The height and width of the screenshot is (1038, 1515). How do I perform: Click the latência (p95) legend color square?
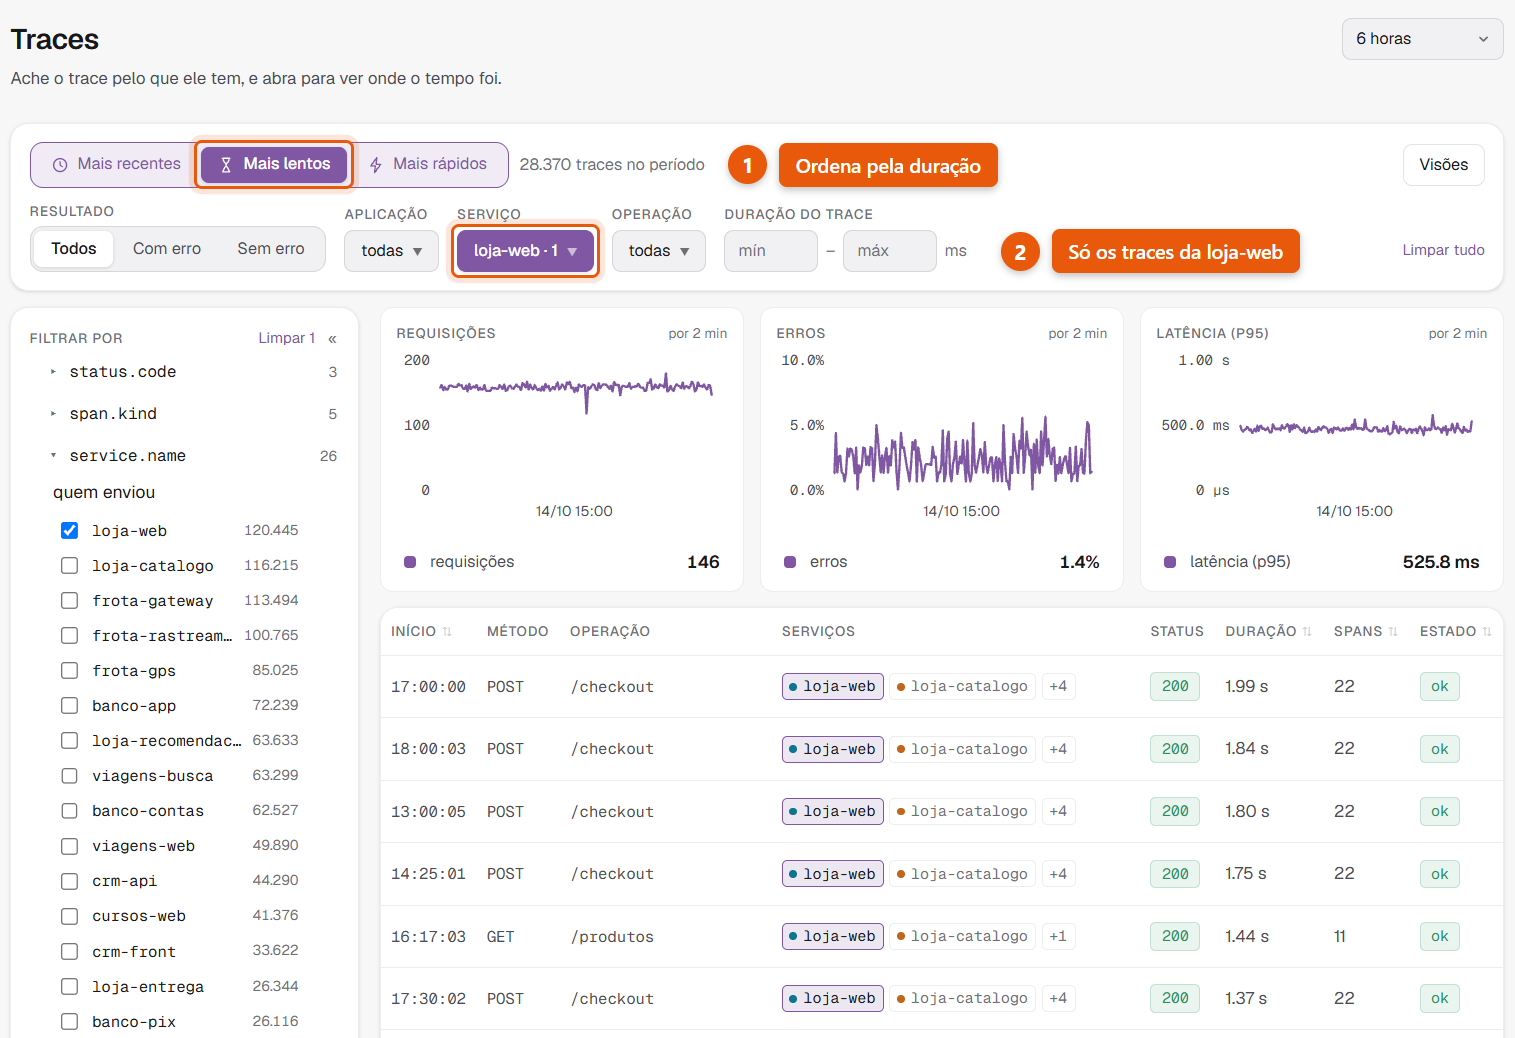[1170, 562]
